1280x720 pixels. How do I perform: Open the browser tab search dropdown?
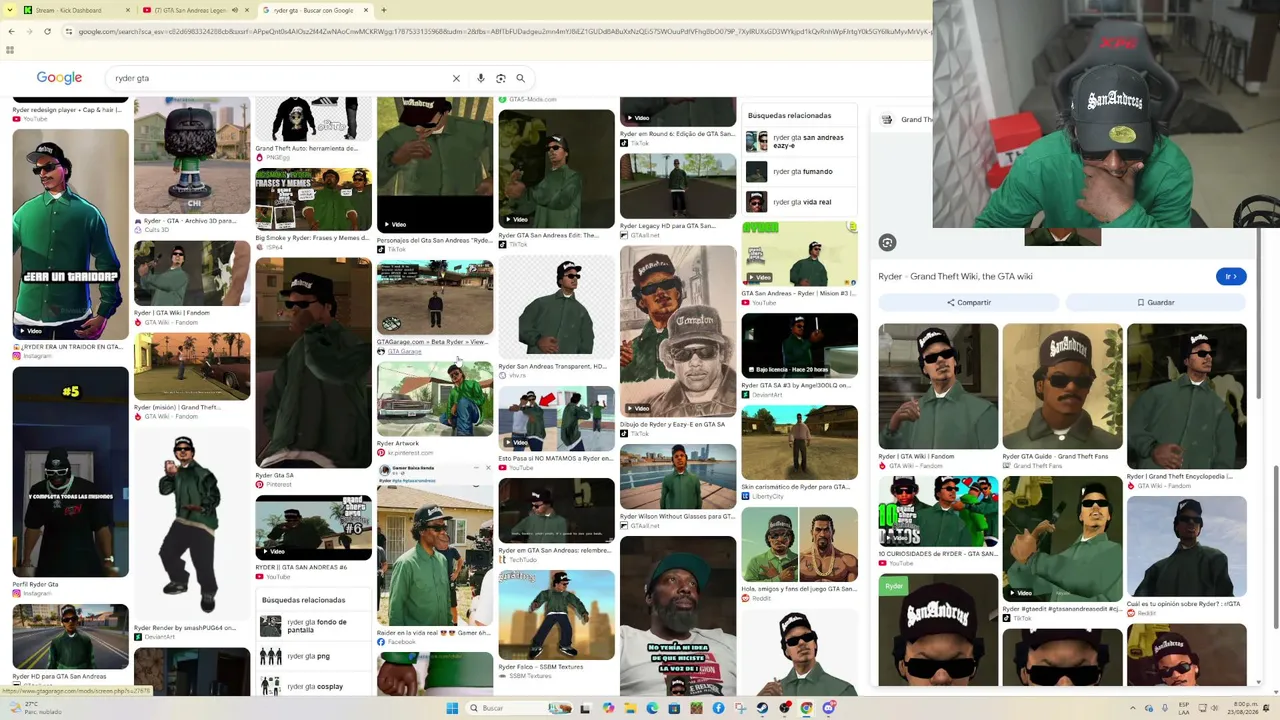pyautogui.click(x=9, y=10)
